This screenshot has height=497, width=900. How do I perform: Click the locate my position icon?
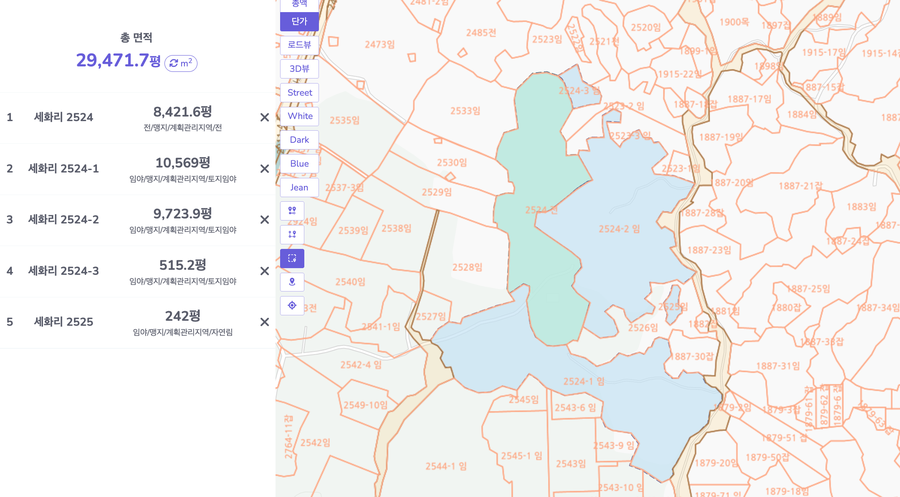click(292, 306)
